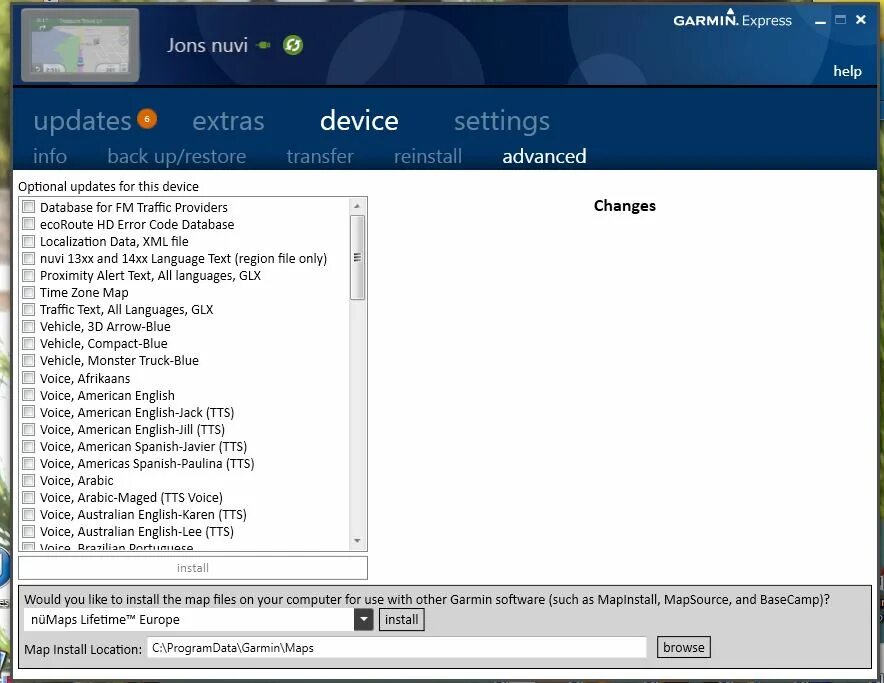The image size is (884, 683).
Task: Open the updates tab
Action: click(82, 121)
